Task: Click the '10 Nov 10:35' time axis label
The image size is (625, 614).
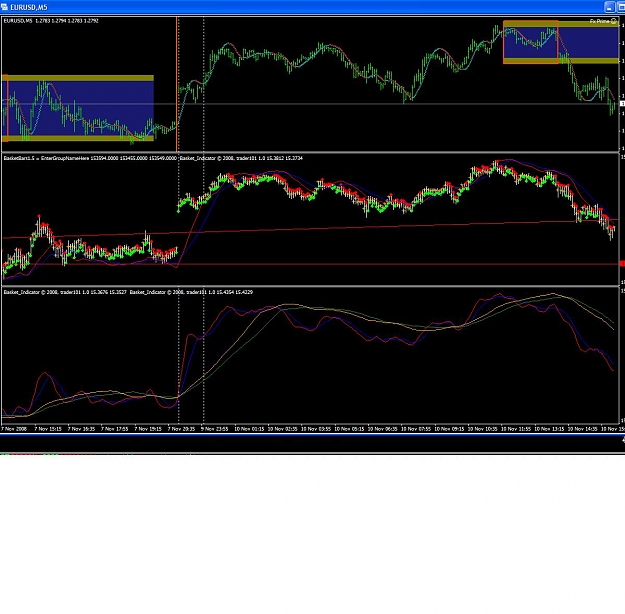Action: pyautogui.click(x=482, y=429)
